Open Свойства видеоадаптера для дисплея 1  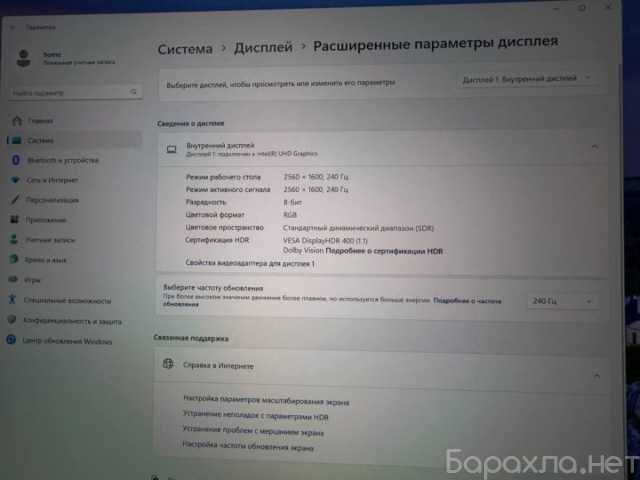click(251, 263)
